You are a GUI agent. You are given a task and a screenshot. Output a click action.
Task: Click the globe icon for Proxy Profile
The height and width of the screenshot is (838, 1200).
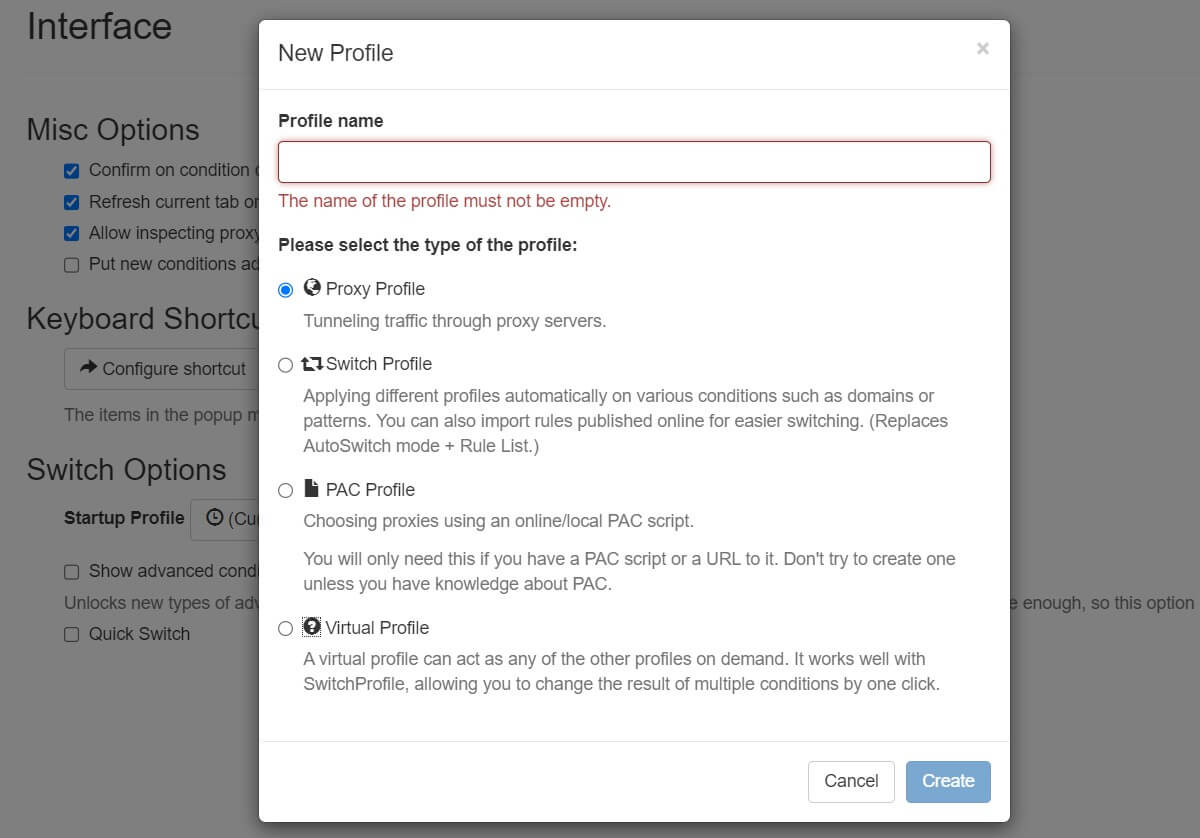pyautogui.click(x=312, y=288)
